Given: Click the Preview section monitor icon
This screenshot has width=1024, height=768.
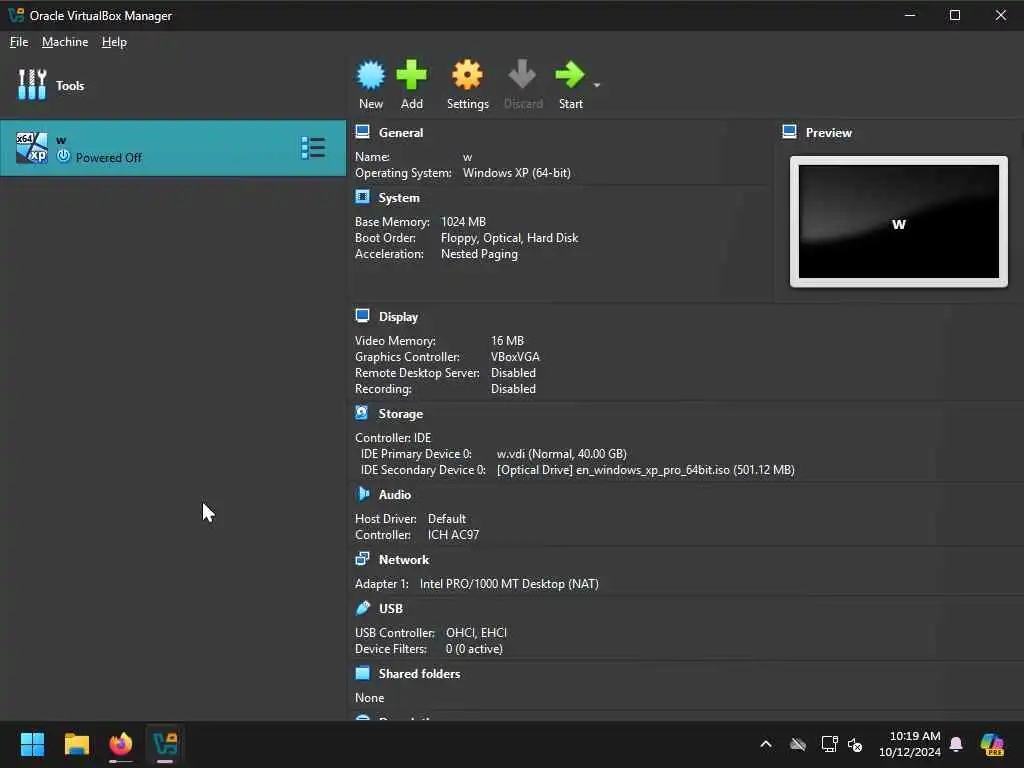Looking at the screenshot, I should coord(789,132).
